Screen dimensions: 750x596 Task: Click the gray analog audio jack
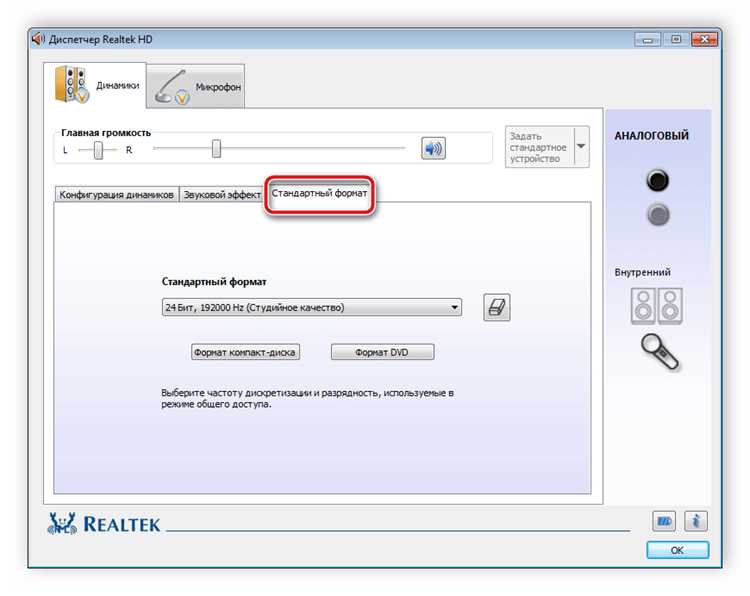pyautogui.click(x=658, y=215)
